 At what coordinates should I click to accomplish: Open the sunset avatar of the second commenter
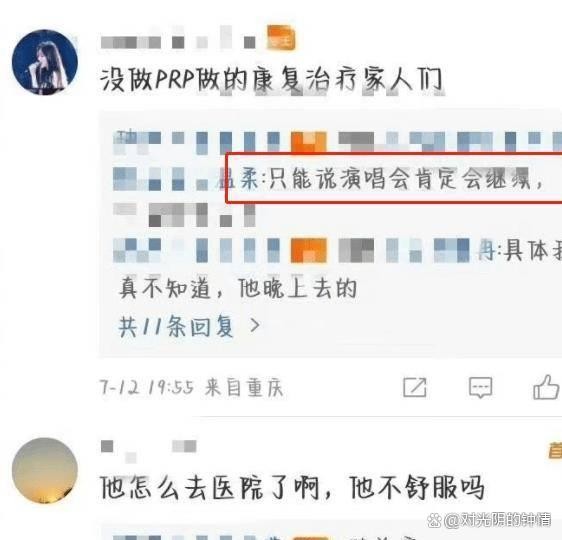(x=45, y=470)
